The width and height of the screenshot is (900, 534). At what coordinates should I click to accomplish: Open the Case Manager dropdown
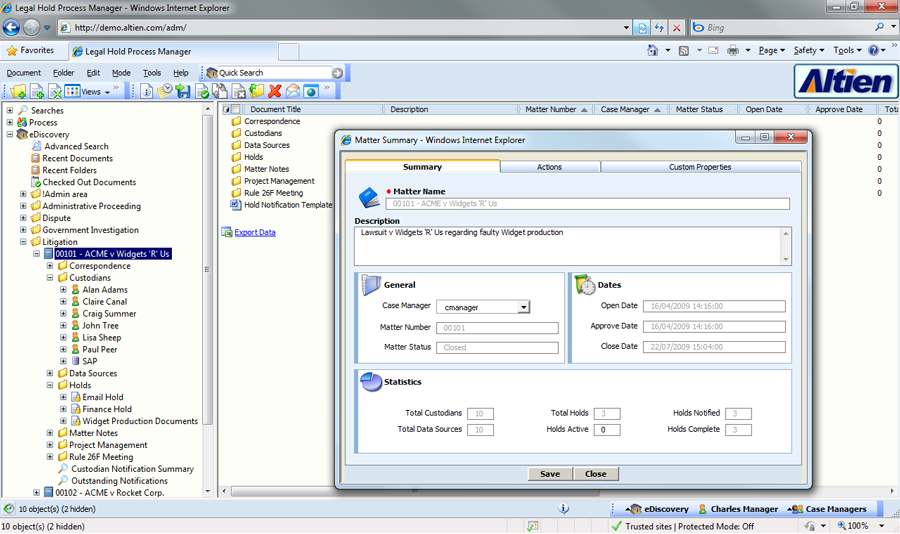[523, 307]
